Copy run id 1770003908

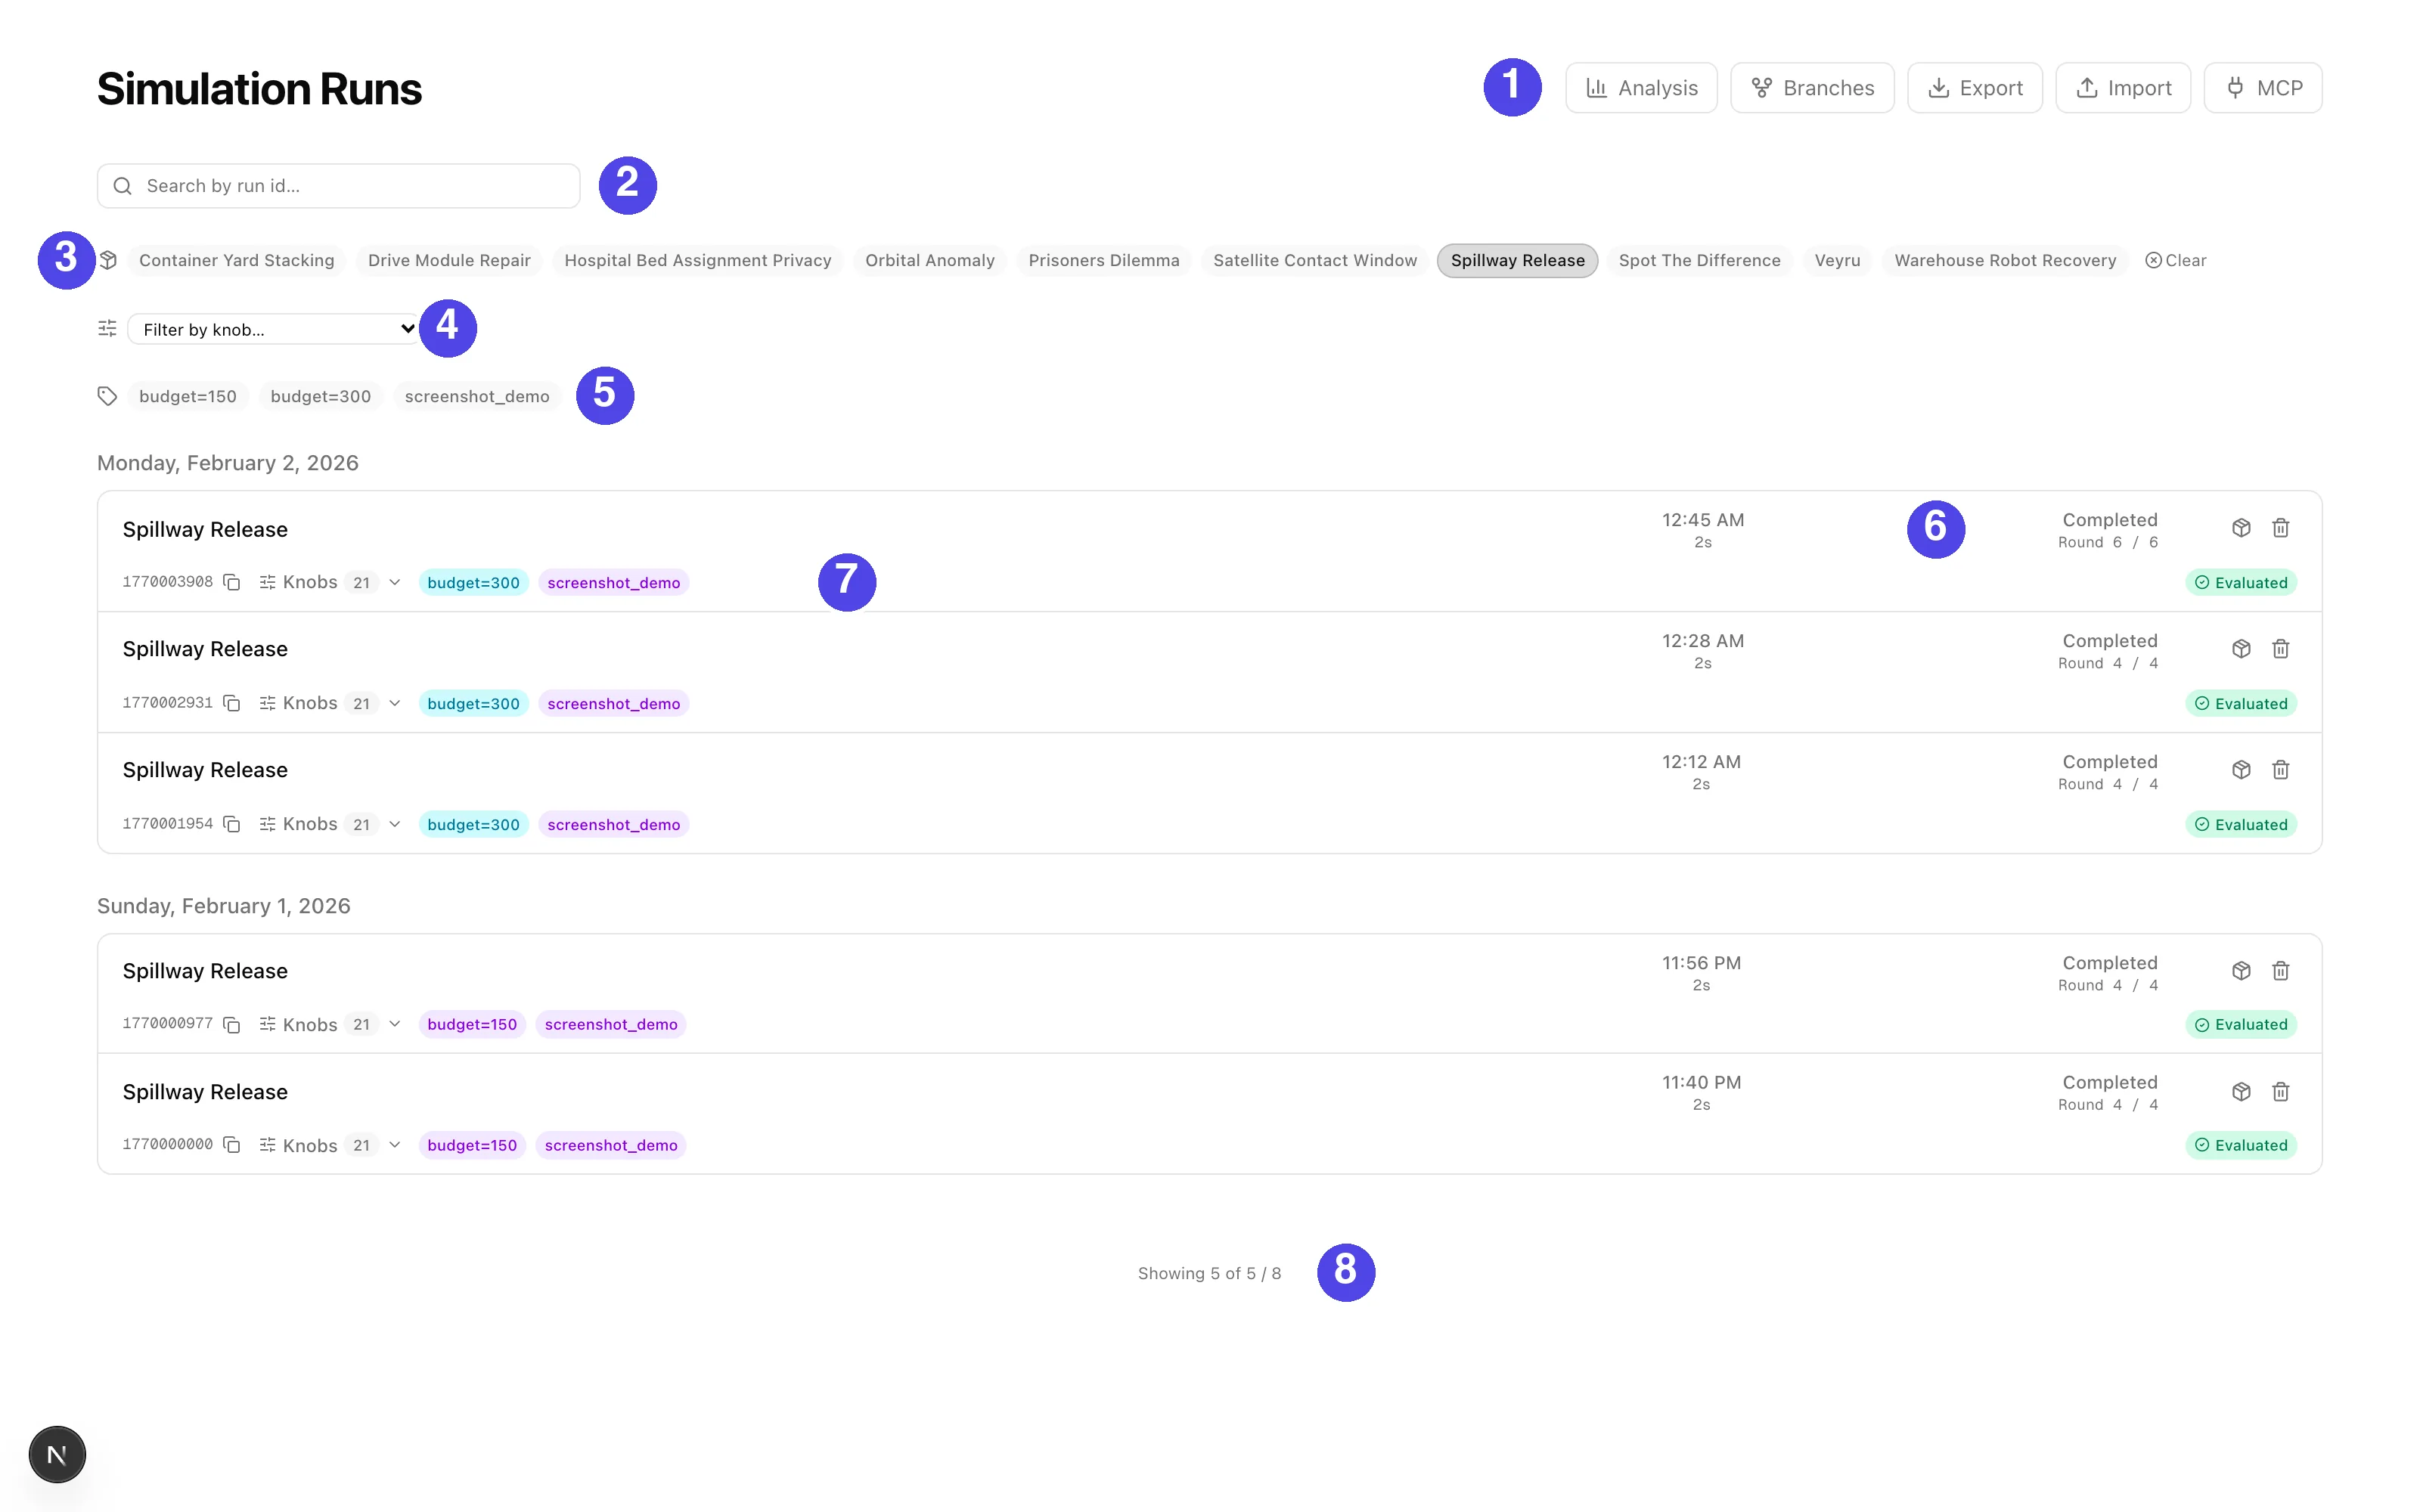[232, 582]
